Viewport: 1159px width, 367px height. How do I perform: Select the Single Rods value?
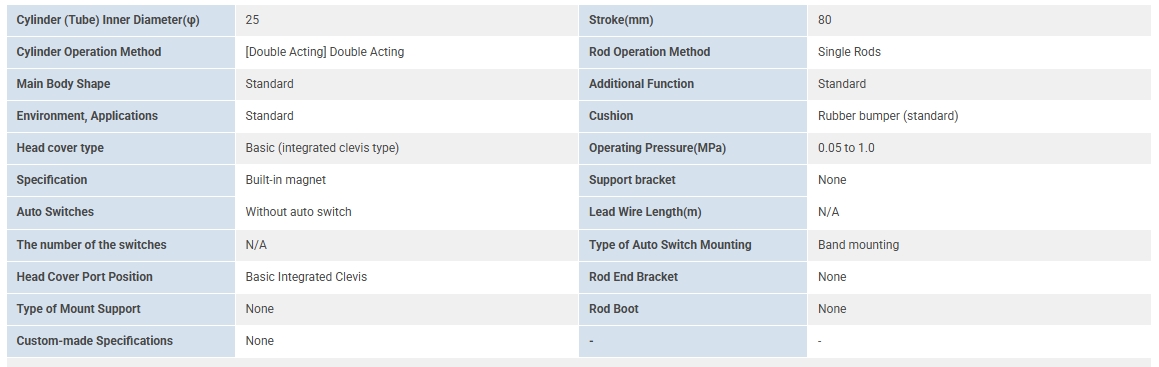coord(849,52)
